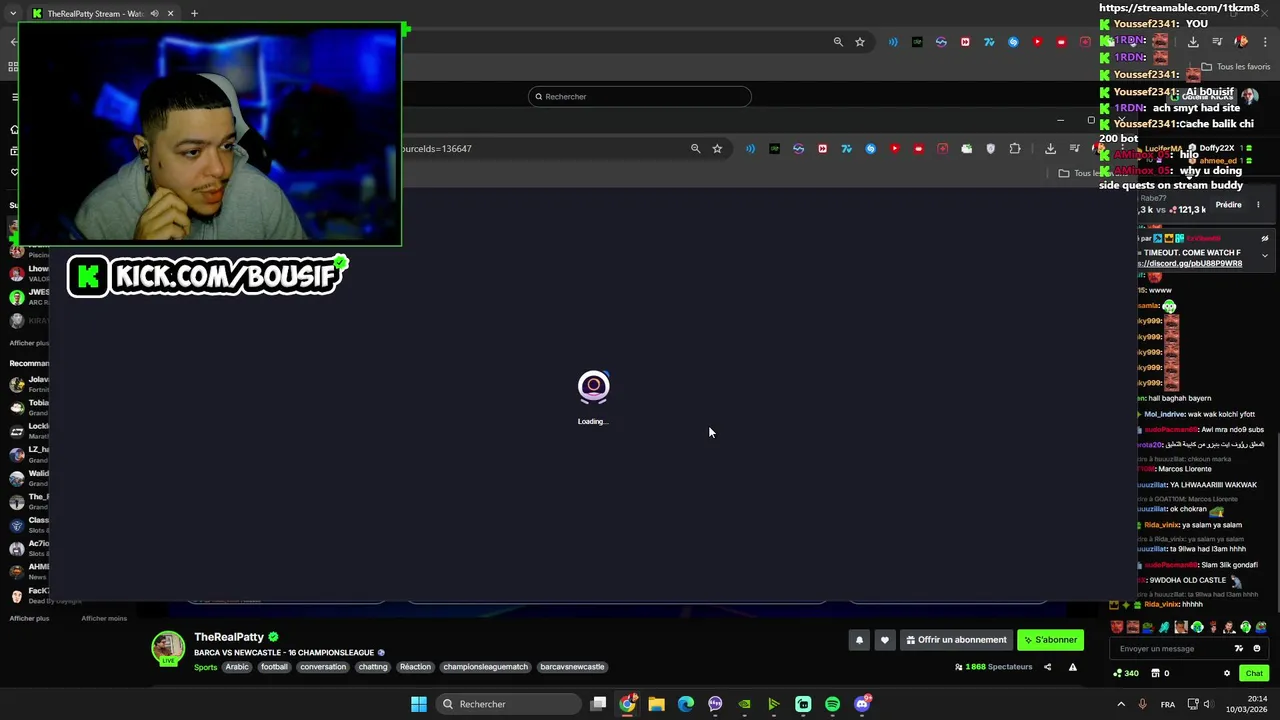Viewport: 1280px width, 720px height.
Task: Show hidden system tray icons chevron
Action: click(x=1119, y=704)
